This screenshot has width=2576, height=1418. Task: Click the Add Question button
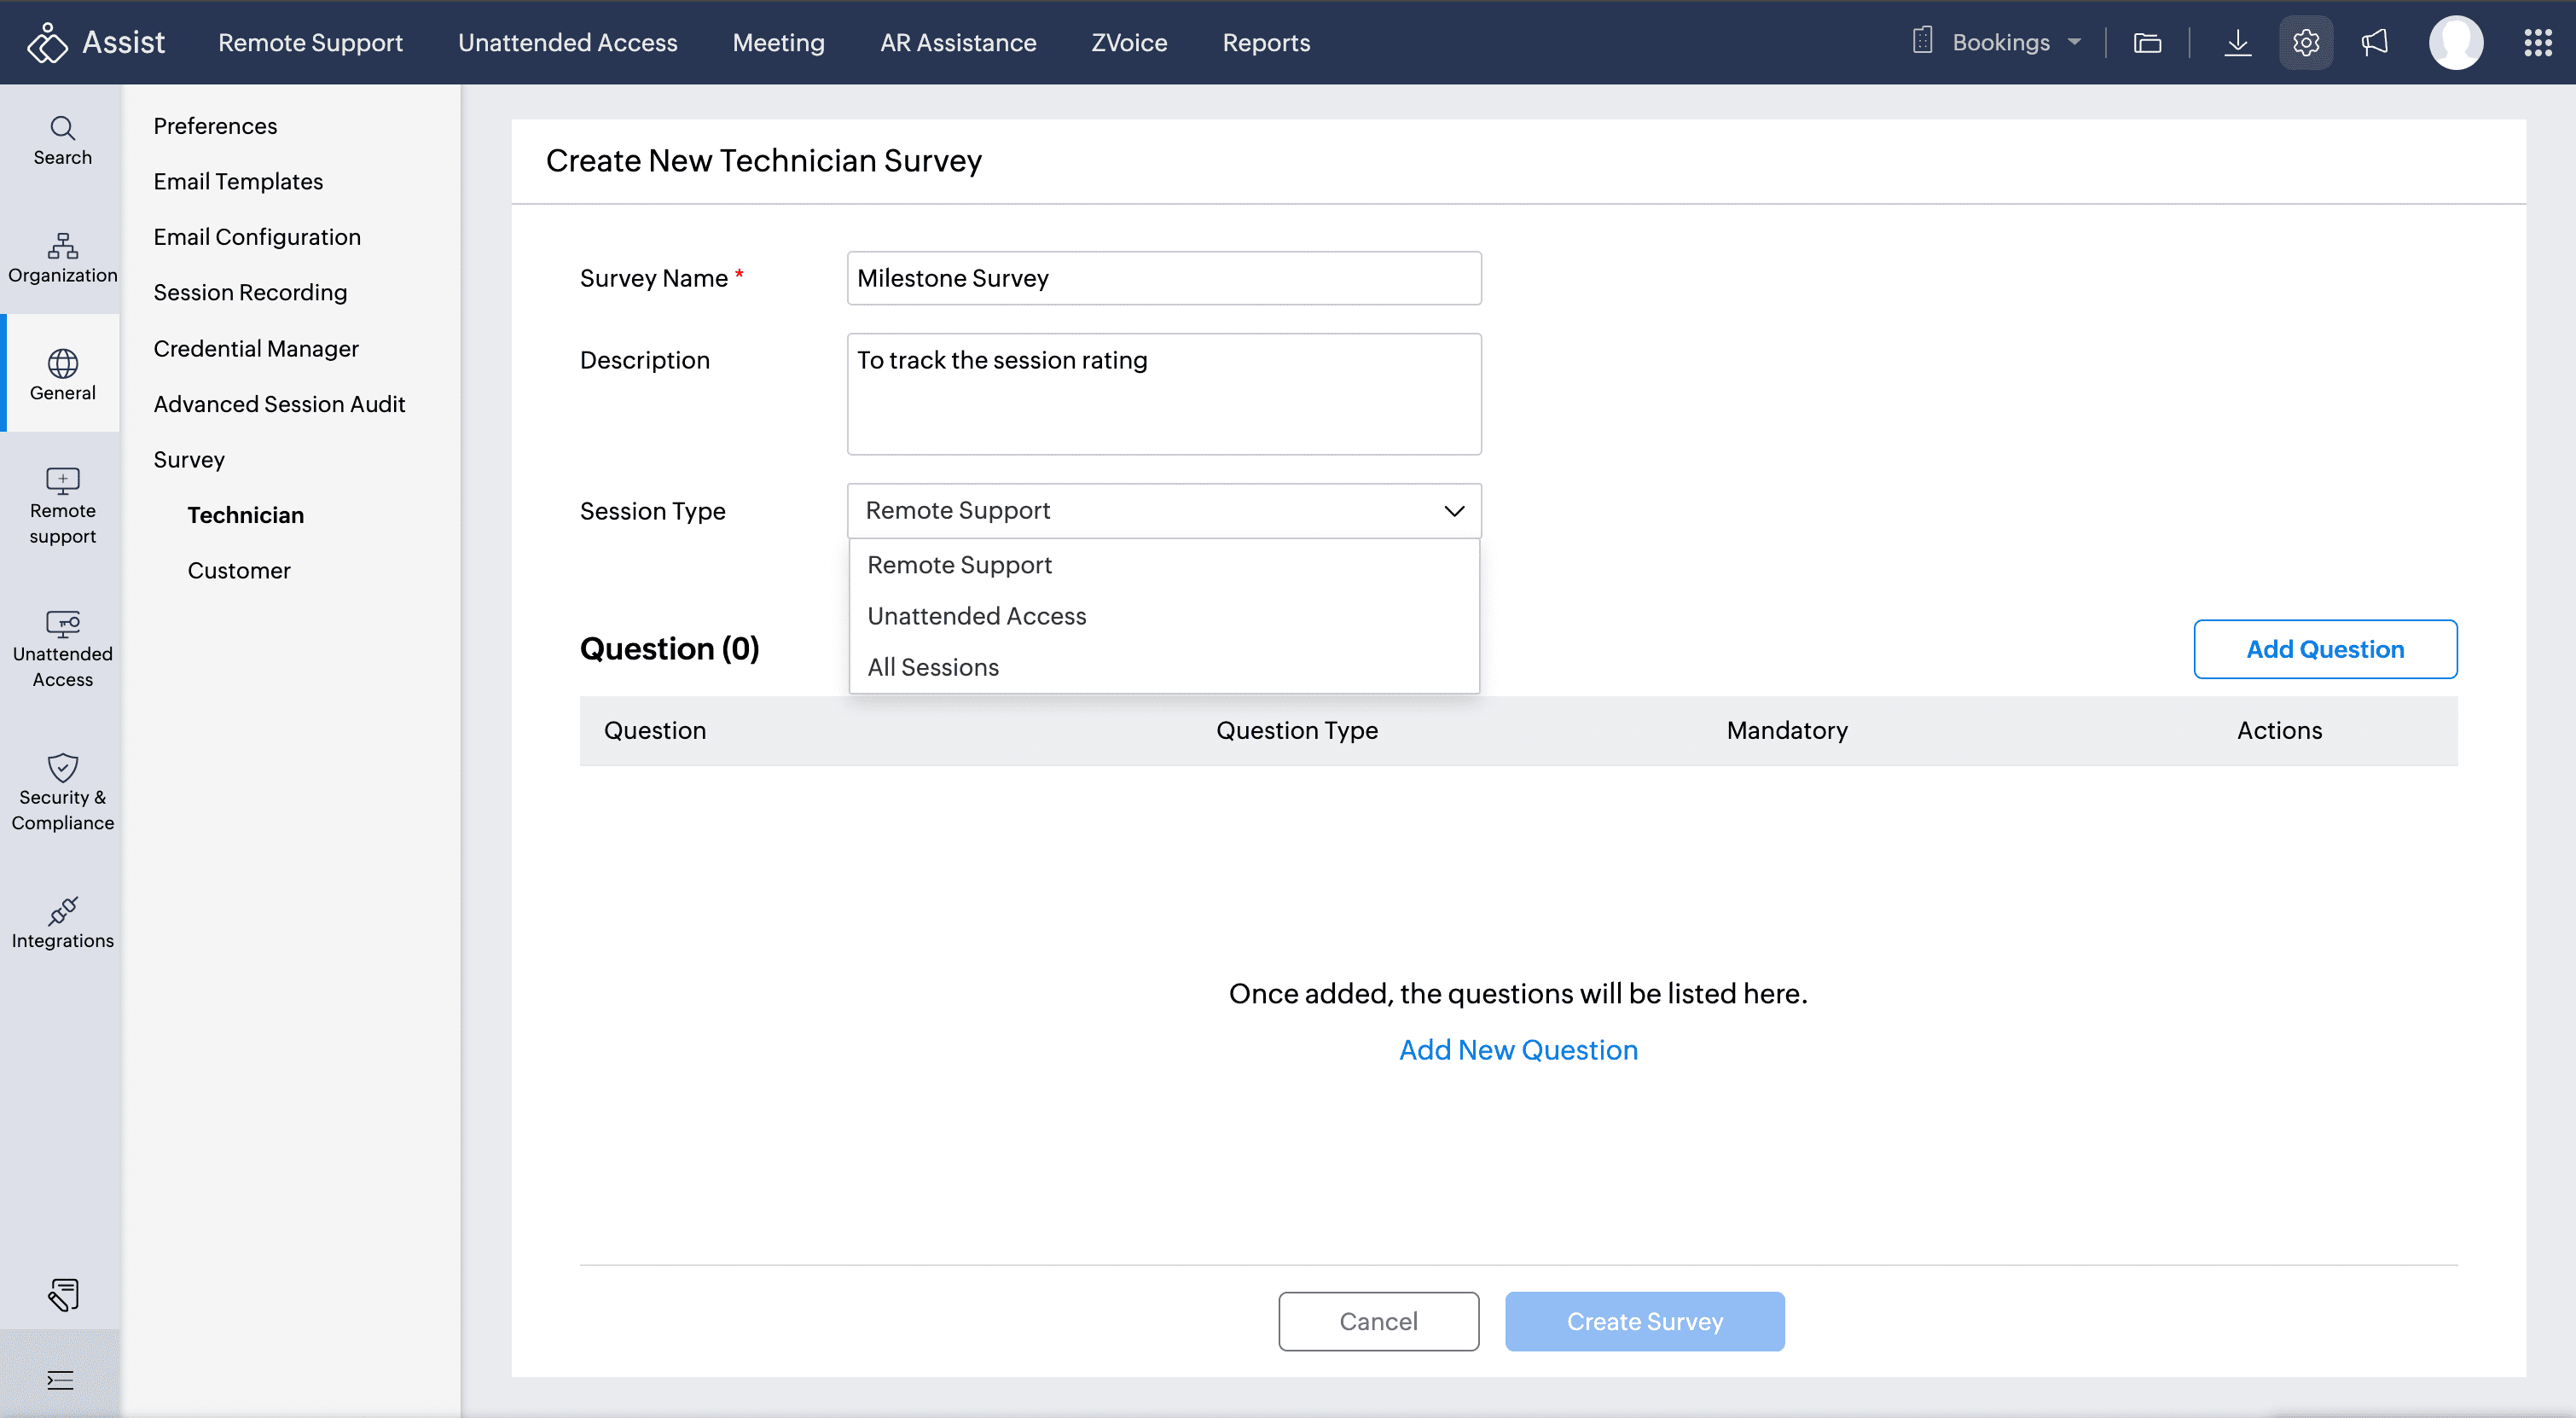click(x=2324, y=649)
